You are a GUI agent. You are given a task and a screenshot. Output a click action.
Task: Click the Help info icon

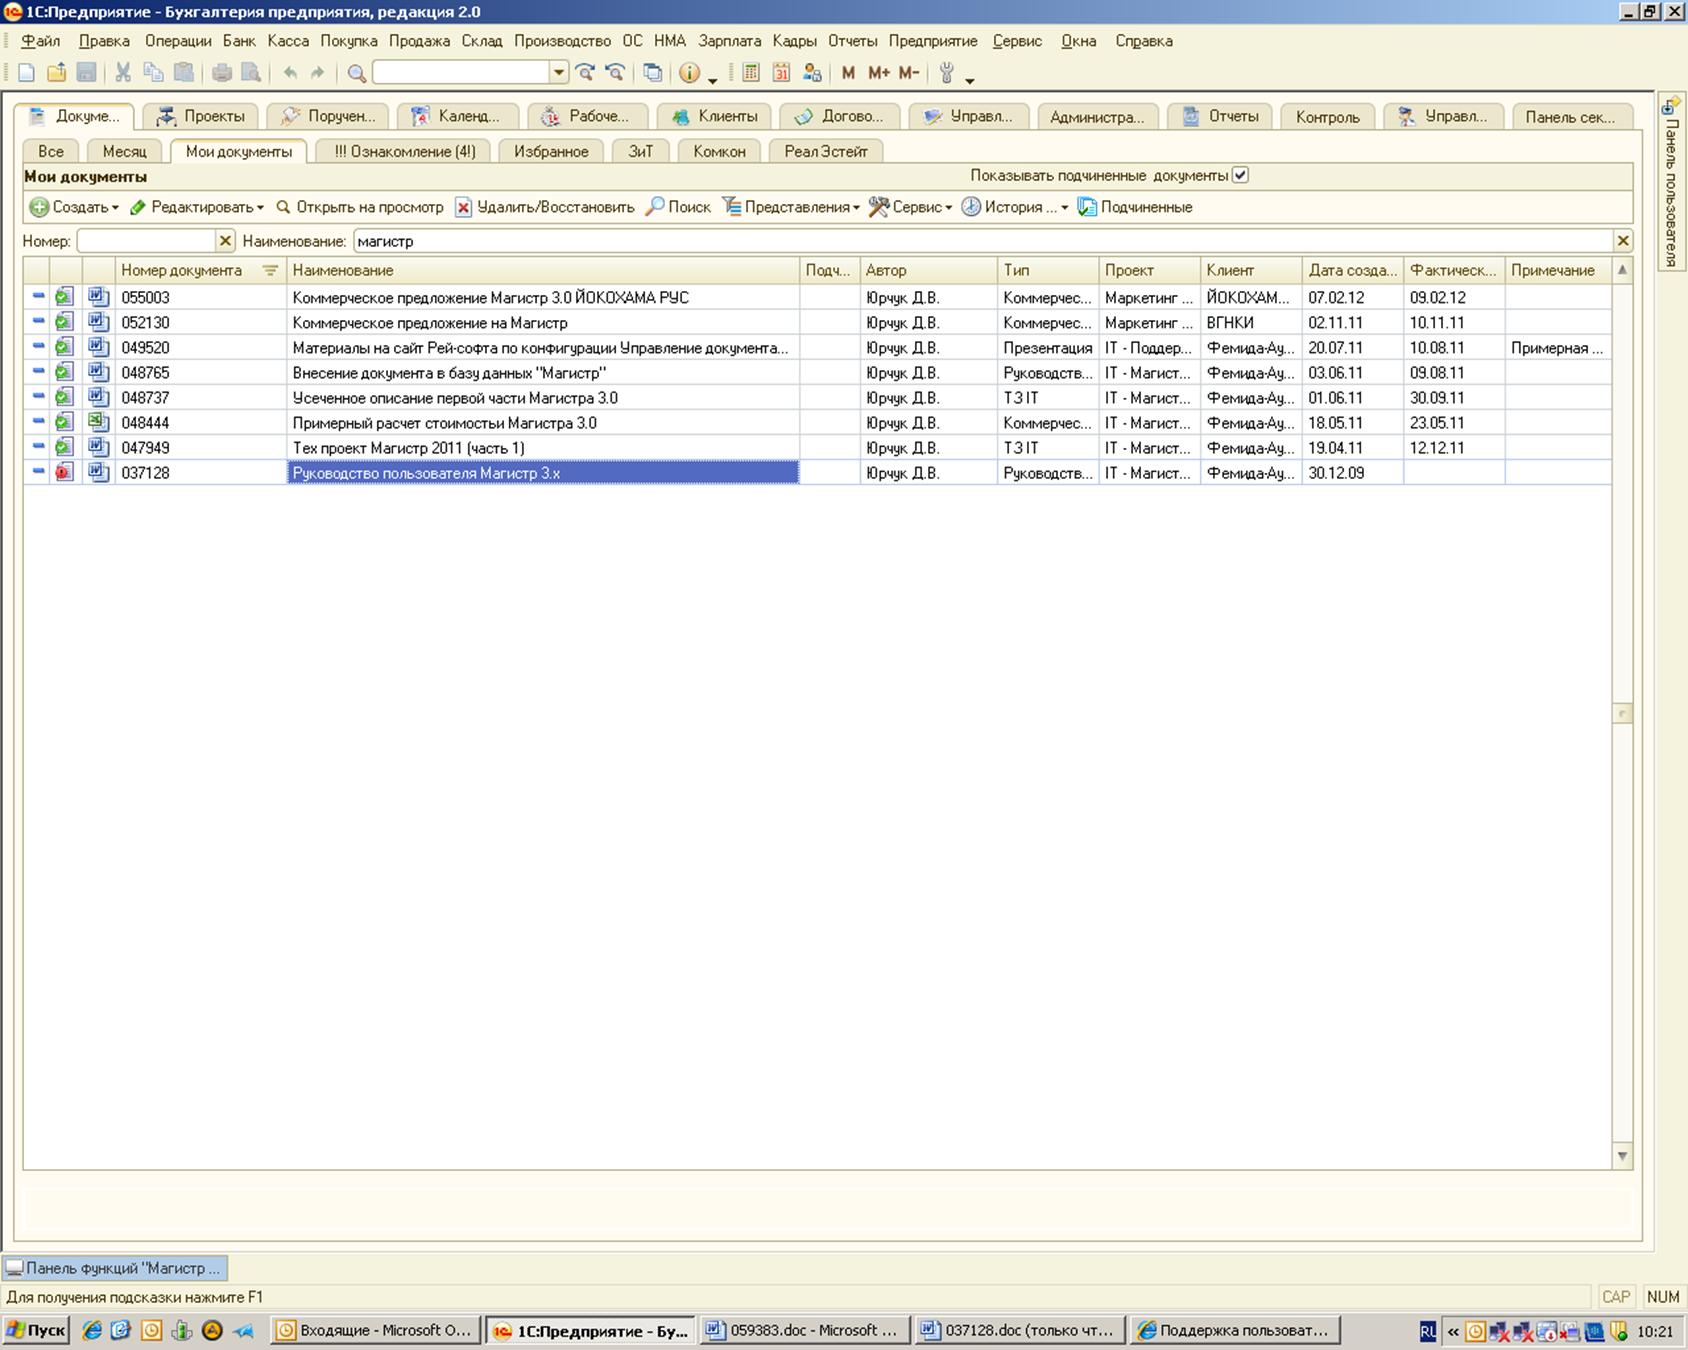[x=689, y=72]
